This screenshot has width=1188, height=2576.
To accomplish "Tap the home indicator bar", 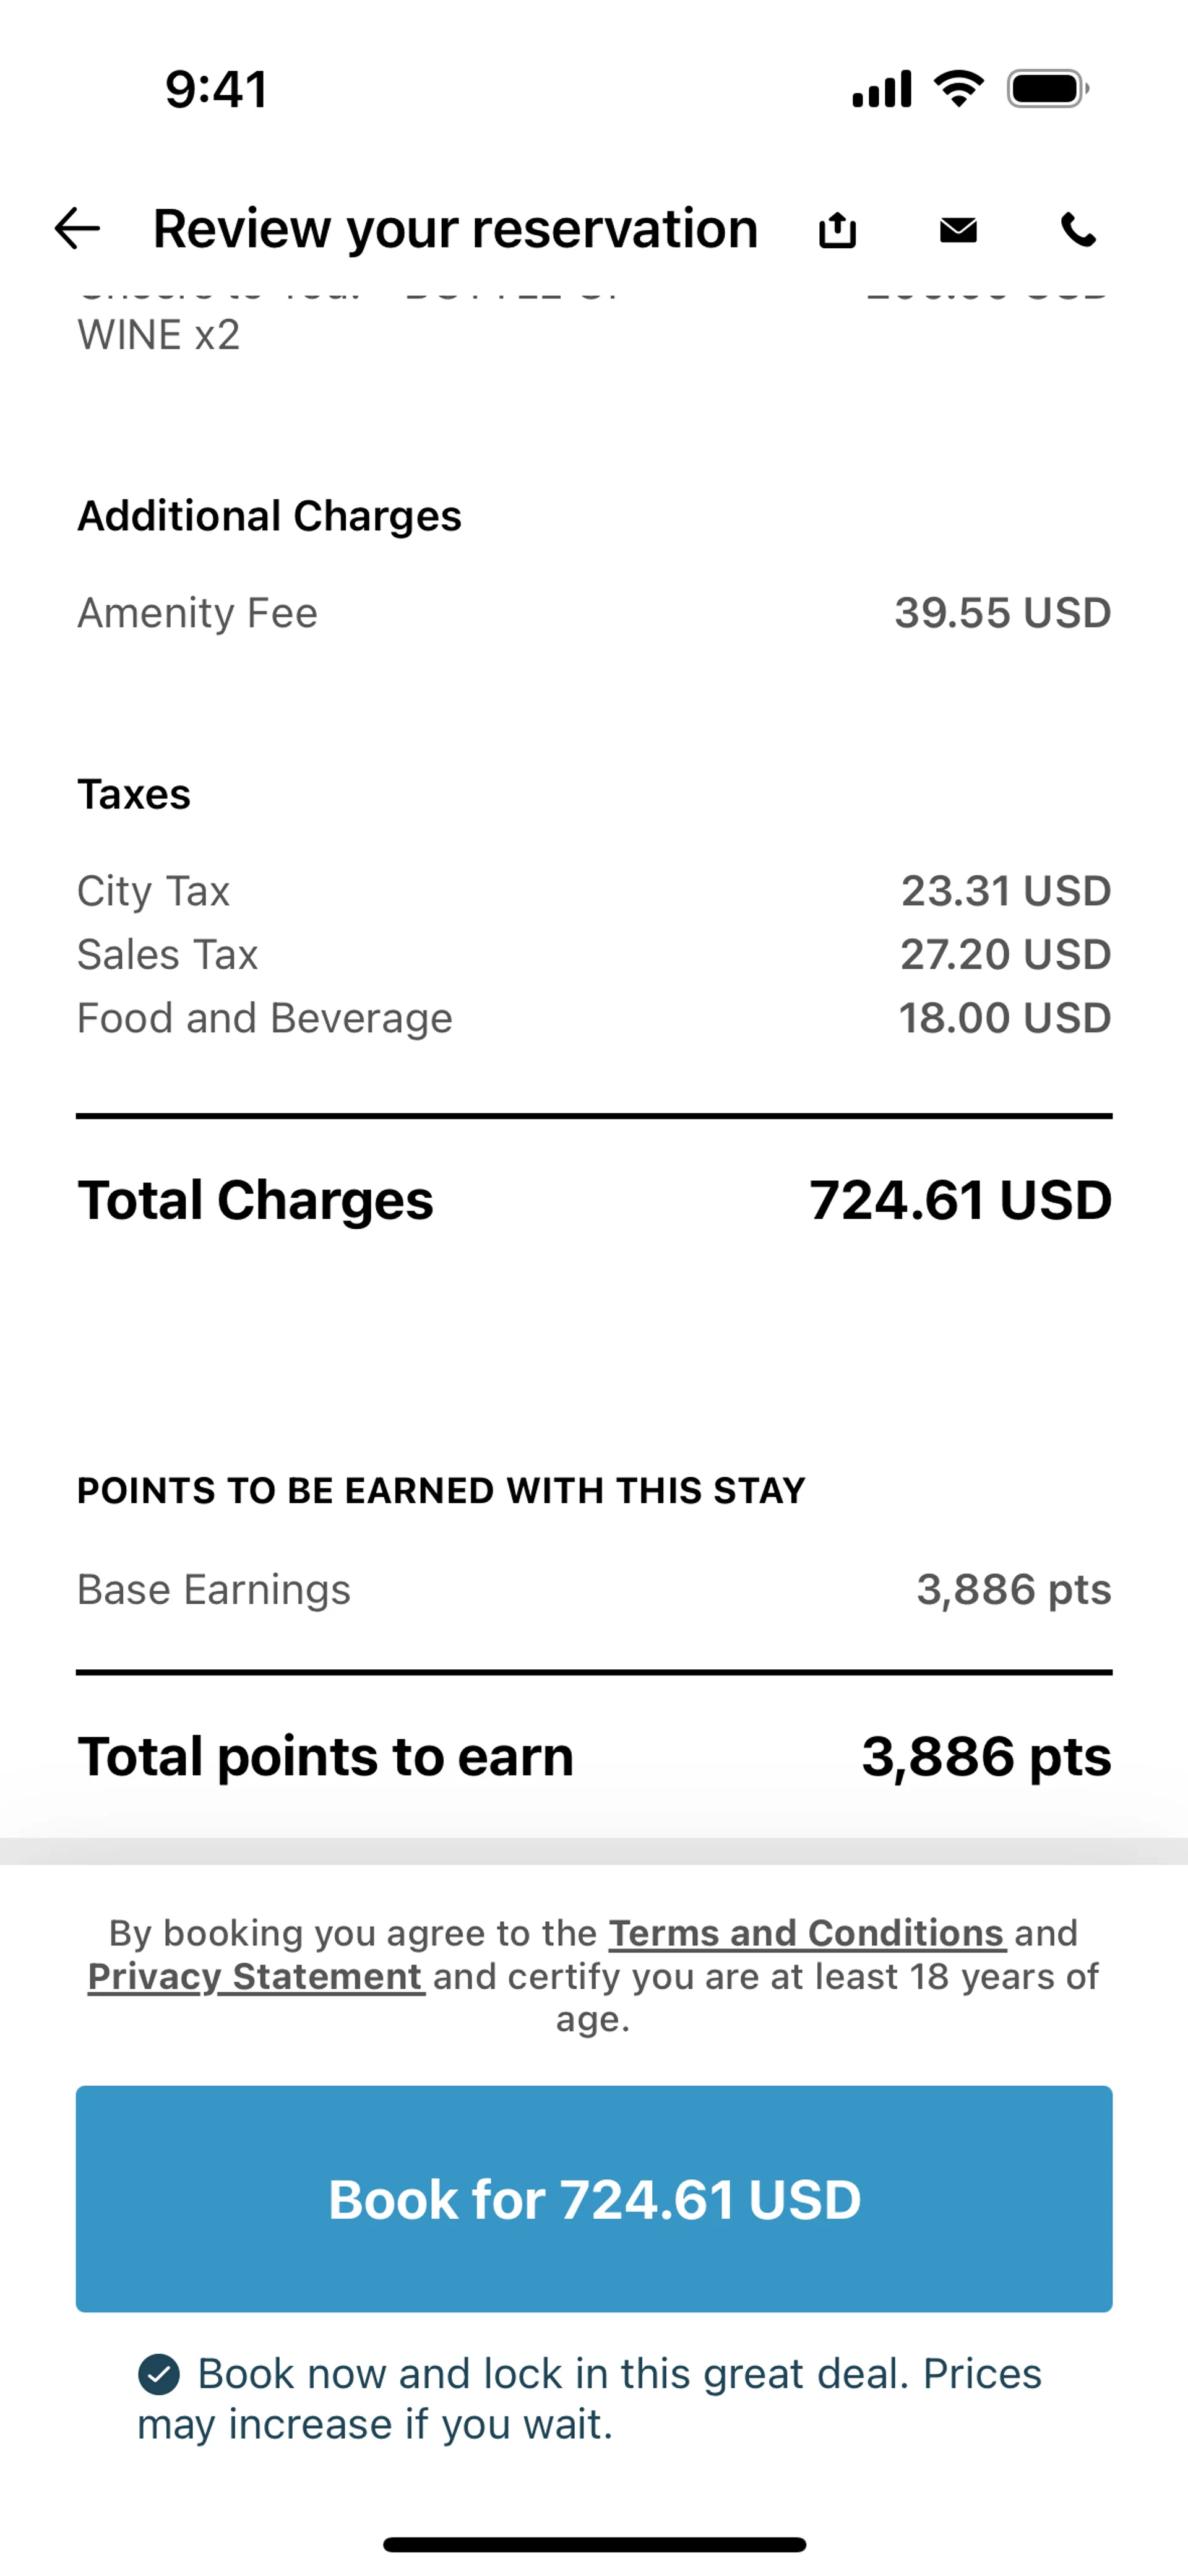I will tap(594, 2545).
